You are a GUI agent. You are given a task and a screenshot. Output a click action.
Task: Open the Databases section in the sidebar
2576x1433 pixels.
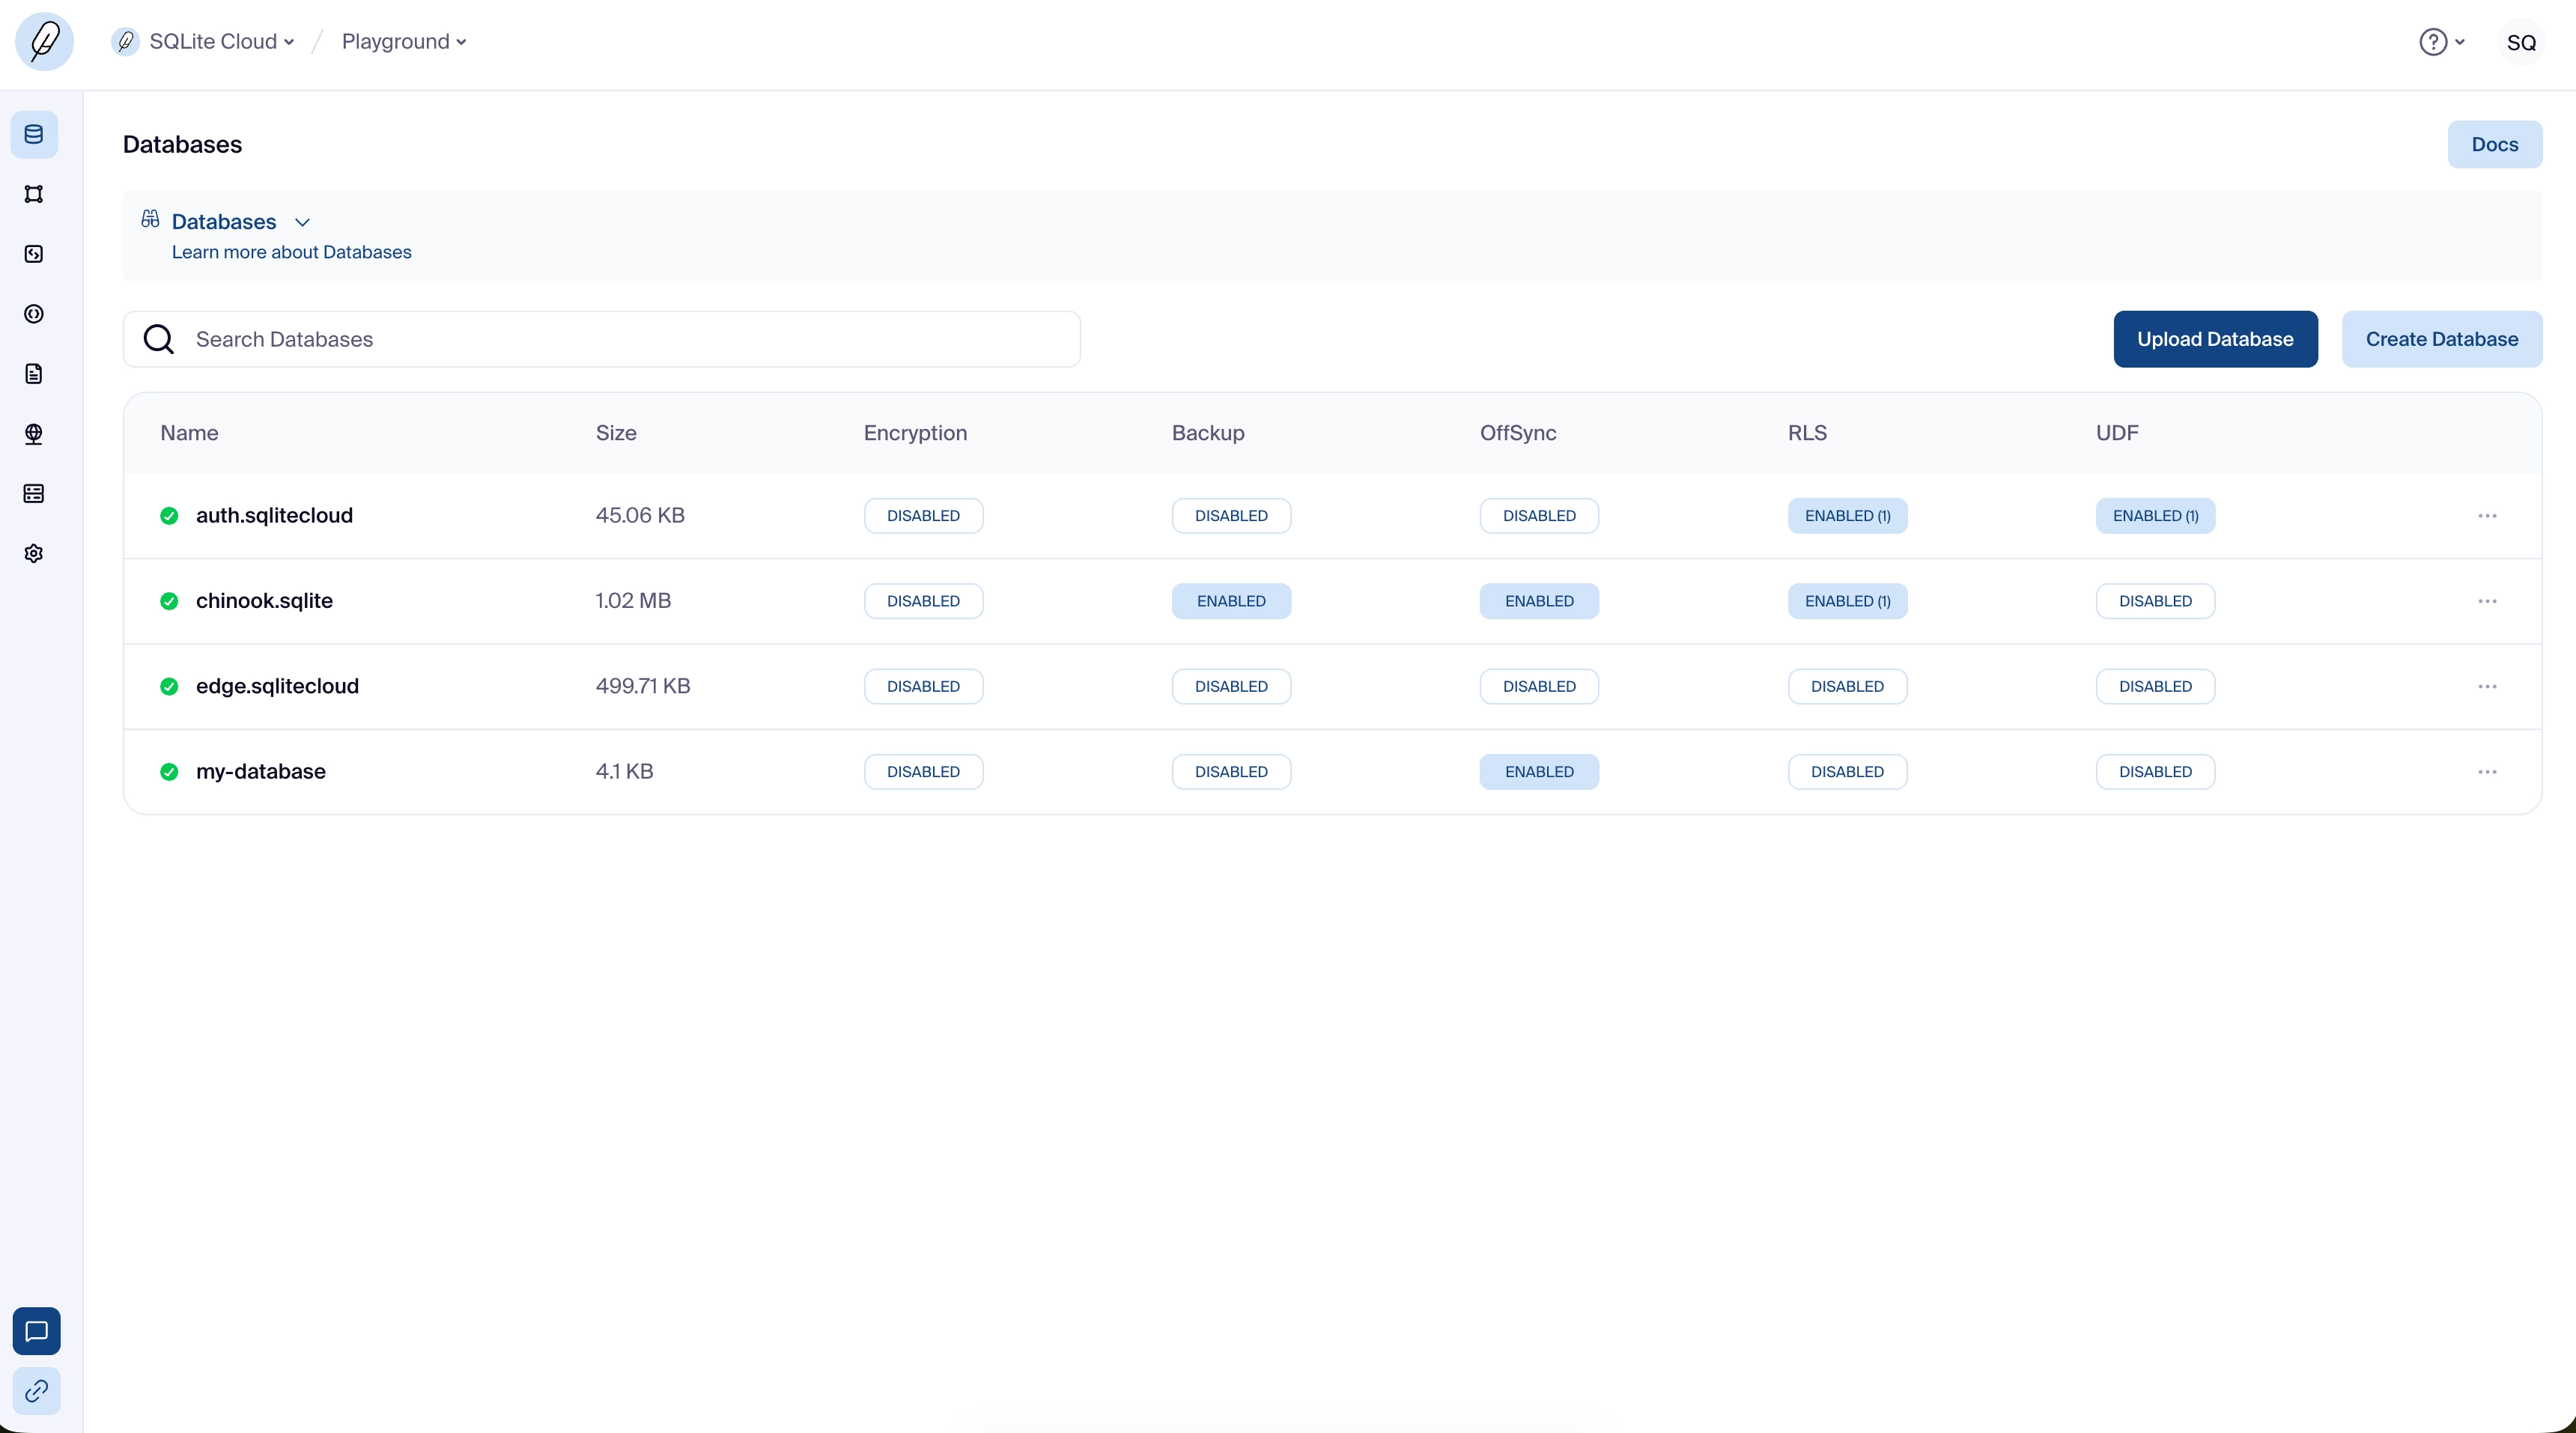tap(34, 134)
